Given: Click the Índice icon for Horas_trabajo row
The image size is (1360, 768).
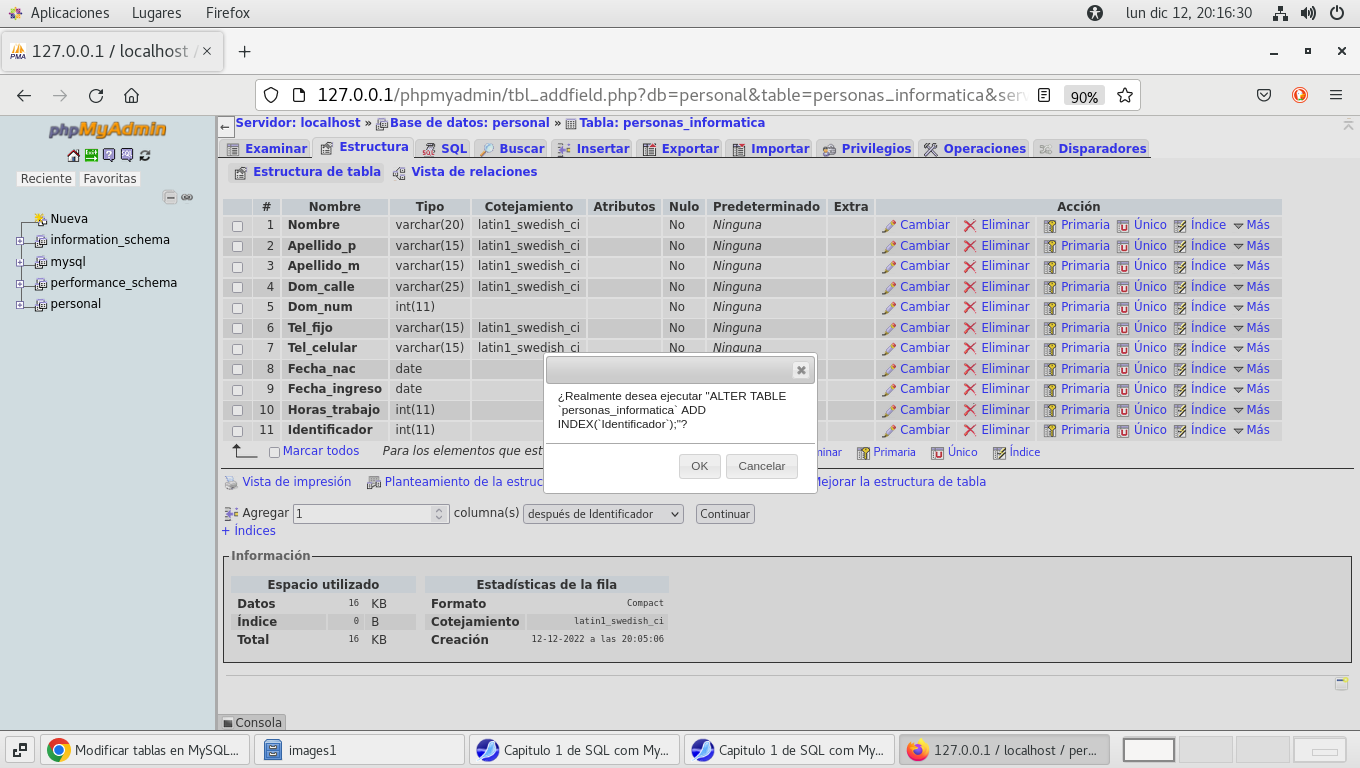Looking at the screenshot, I should point(1180,410).
